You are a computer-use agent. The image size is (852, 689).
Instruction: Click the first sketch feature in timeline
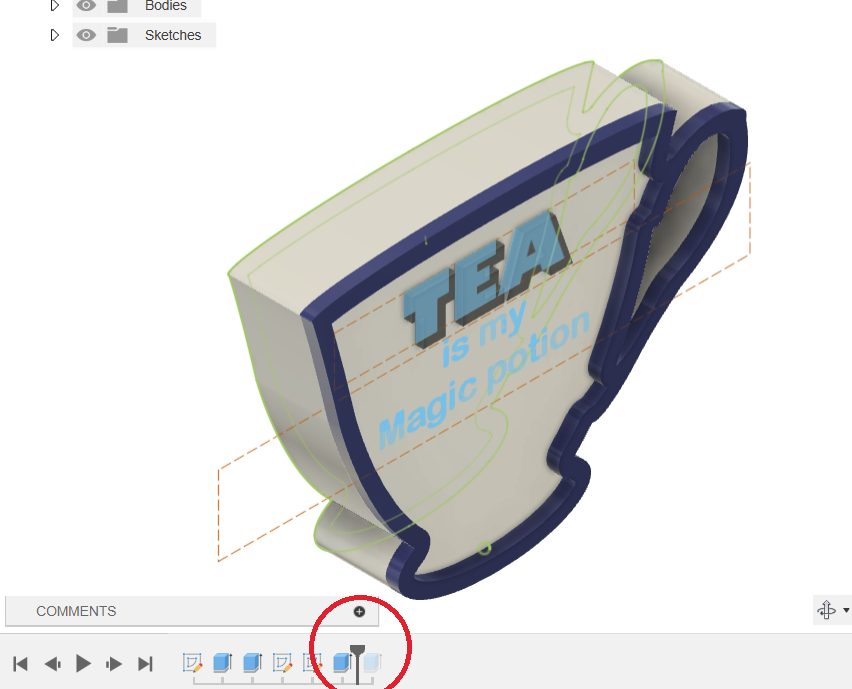[193, 662]
